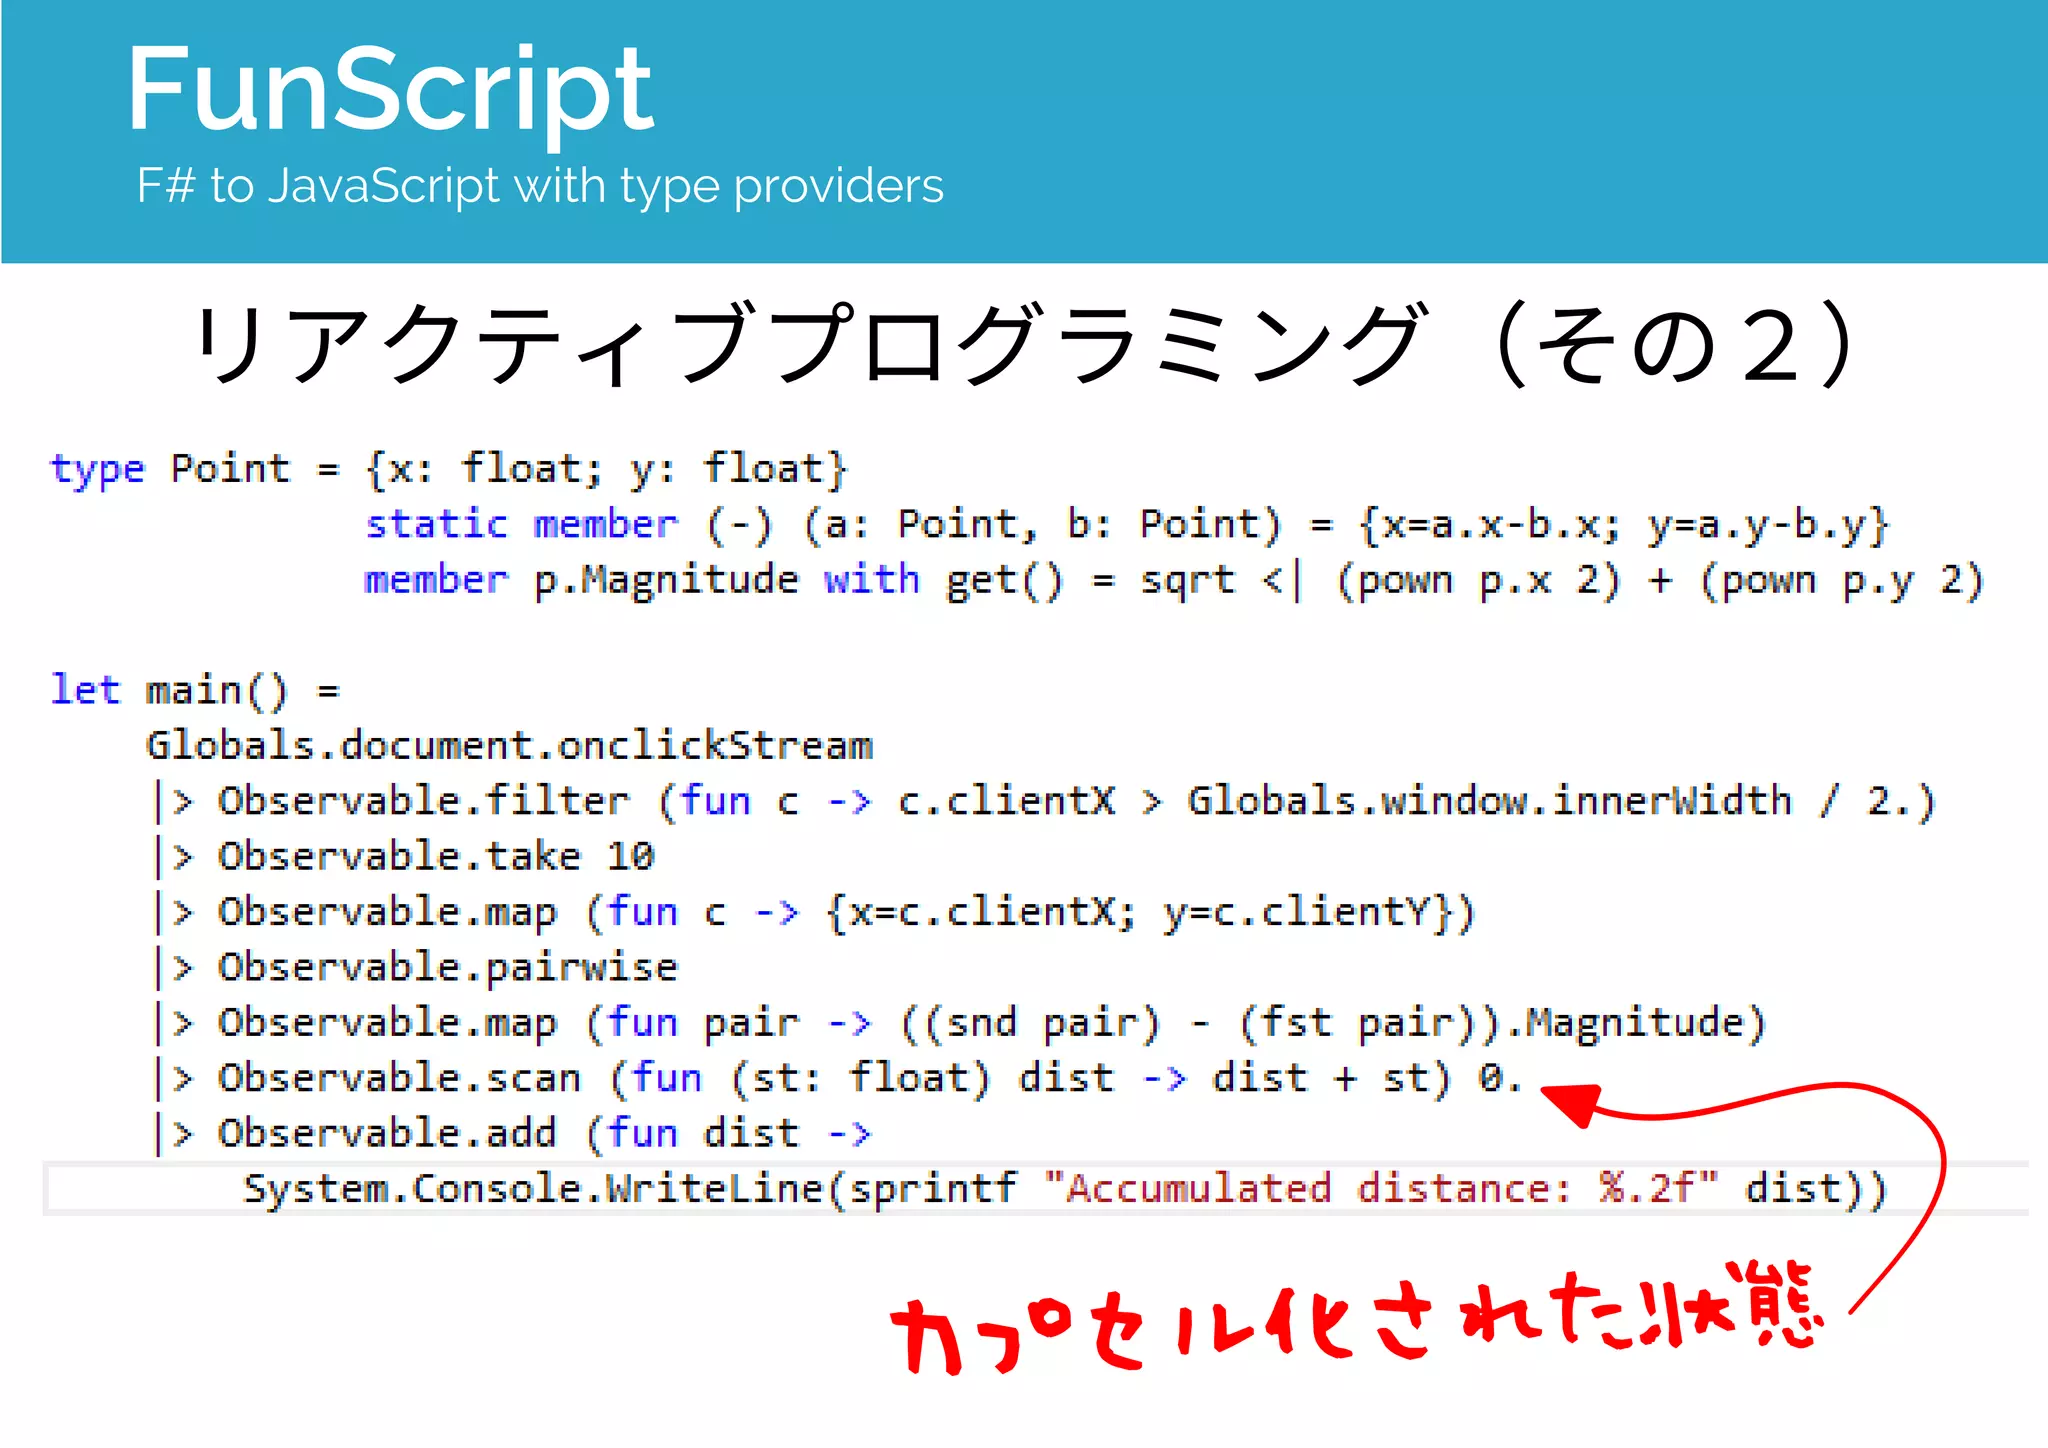Viewport: 2048px width, 1448px height.
Task: Click the 'let main() =' line
Action: (195, 691)
